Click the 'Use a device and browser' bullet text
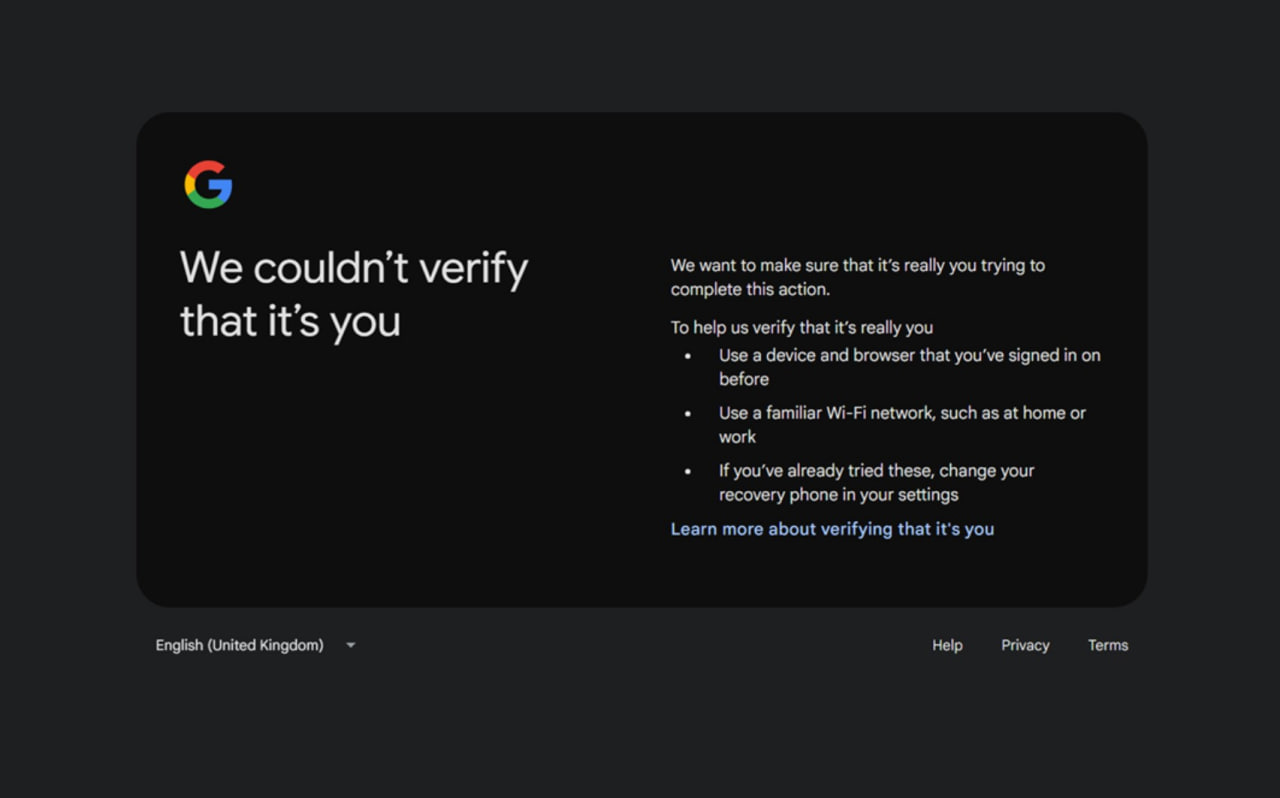 click(x=909, y=356)
